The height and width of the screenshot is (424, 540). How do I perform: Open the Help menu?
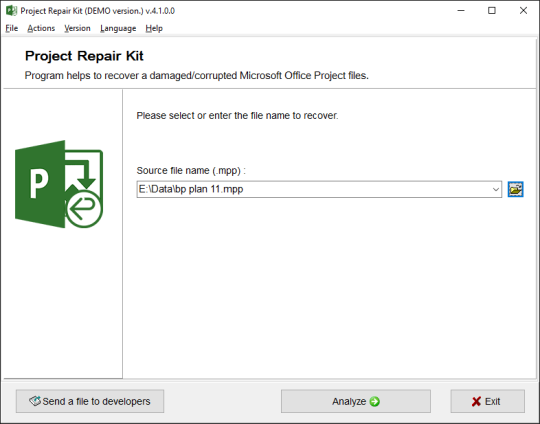pyautogui.click(x=154, y=28)
